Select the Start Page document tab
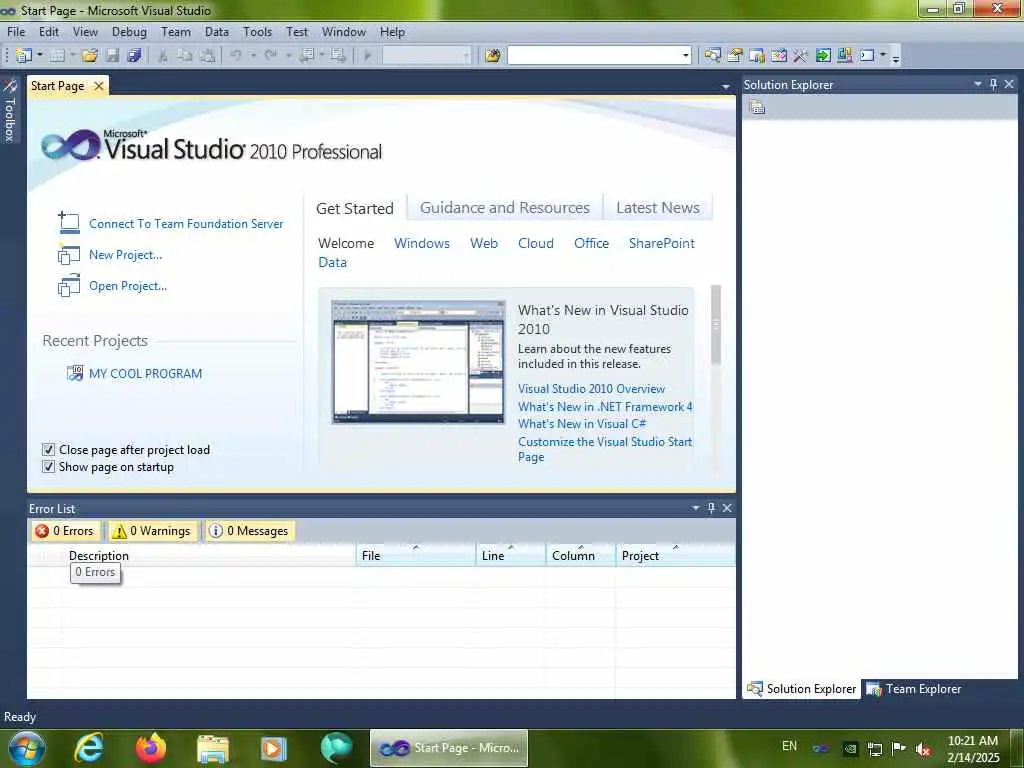 tap(57, 86)
